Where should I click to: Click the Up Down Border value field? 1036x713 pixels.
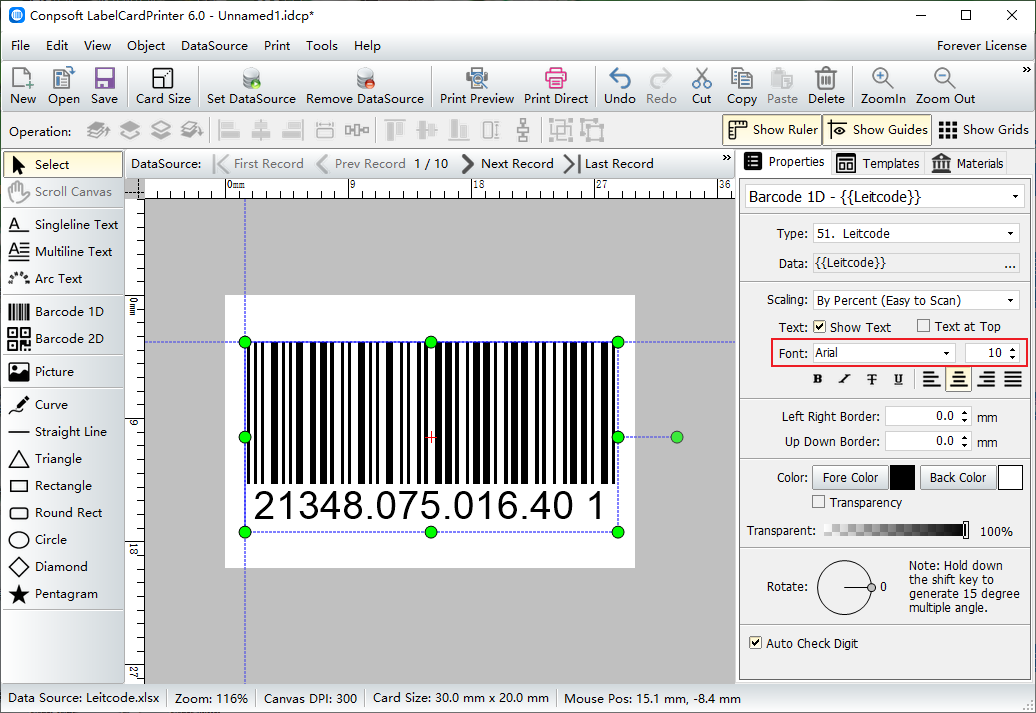pyautogui.click(x=922, y=441)
